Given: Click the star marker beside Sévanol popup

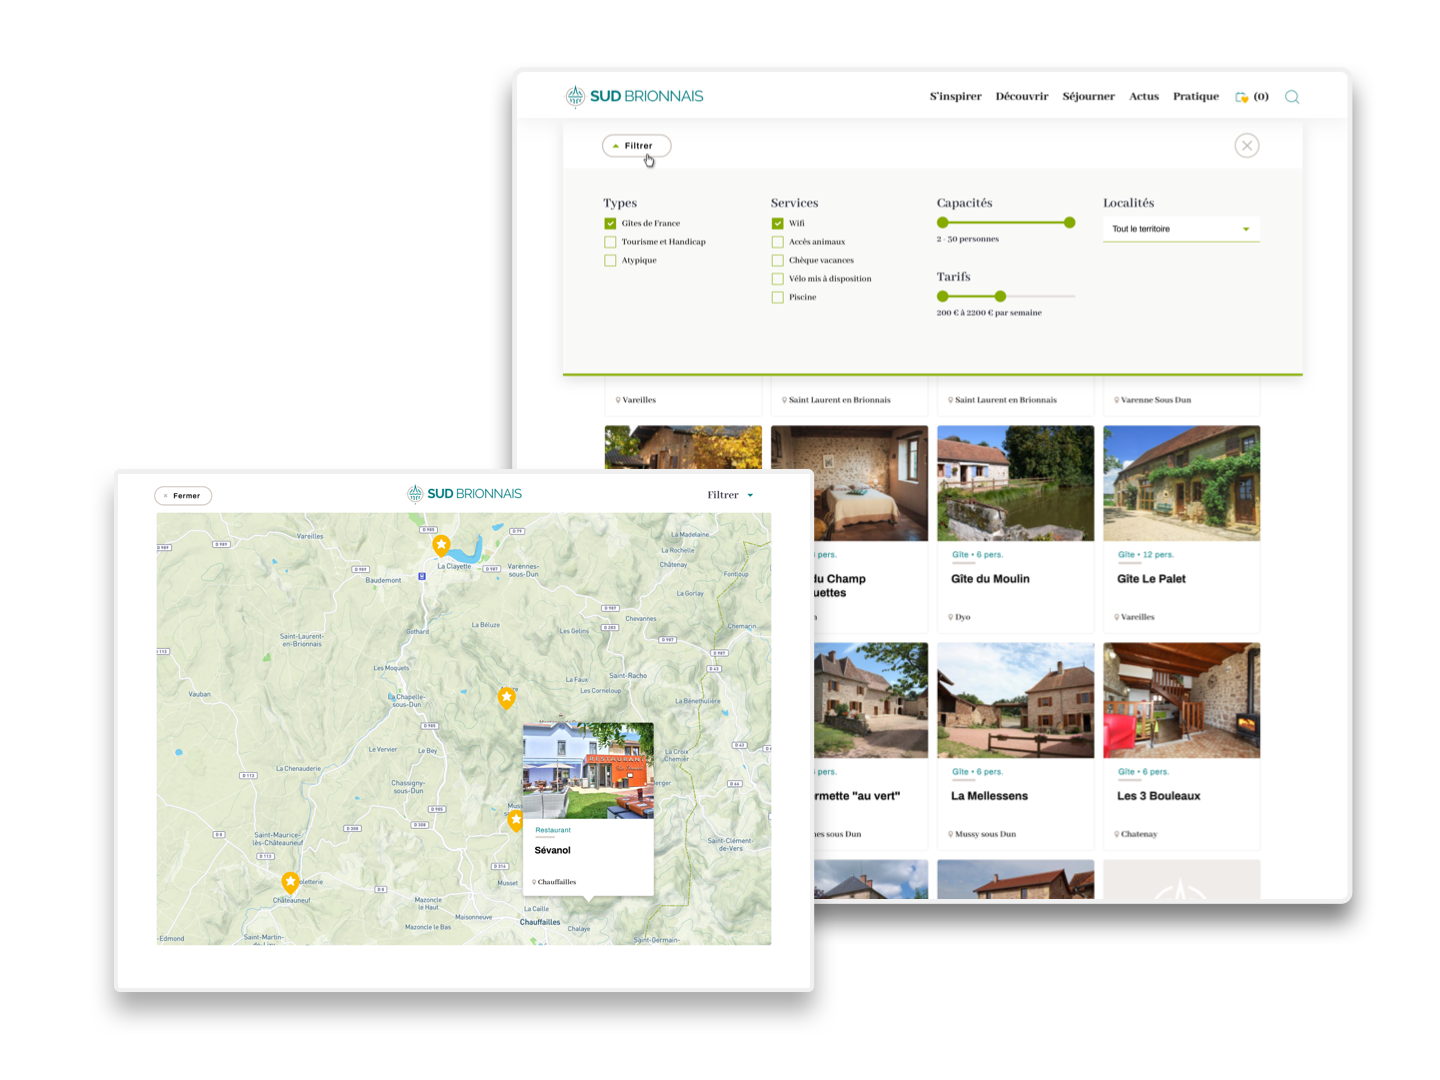Looking at the screenshot, I should click(515, 821).
